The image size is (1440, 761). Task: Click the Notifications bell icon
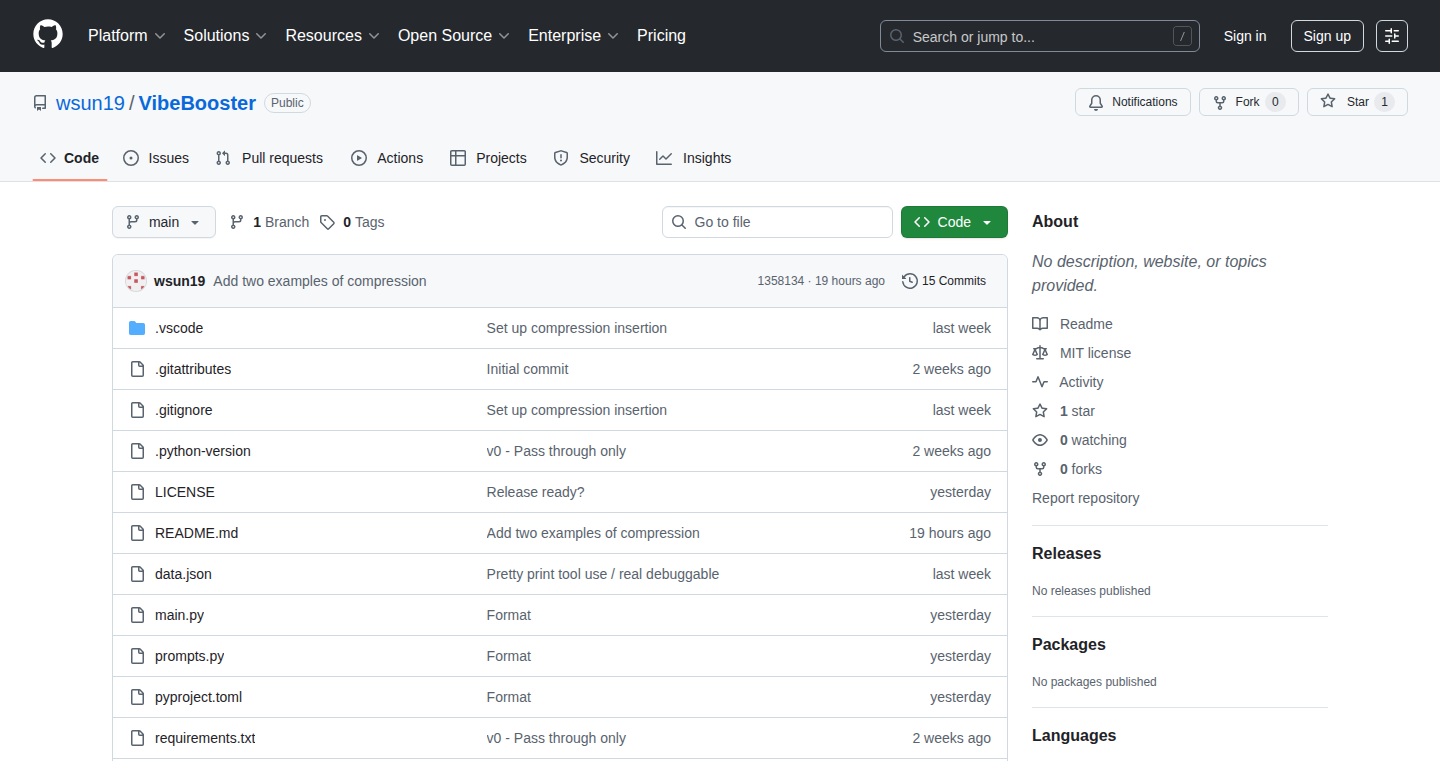click(x=1096, y=102)
